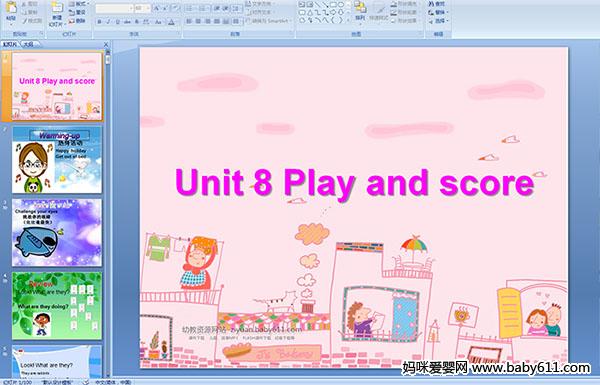Click the Columns icon in paragraph group

click(x=236, y=21)
